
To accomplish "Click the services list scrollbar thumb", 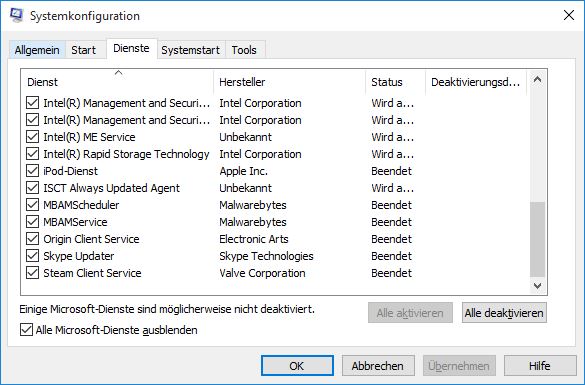I will 537,240.
